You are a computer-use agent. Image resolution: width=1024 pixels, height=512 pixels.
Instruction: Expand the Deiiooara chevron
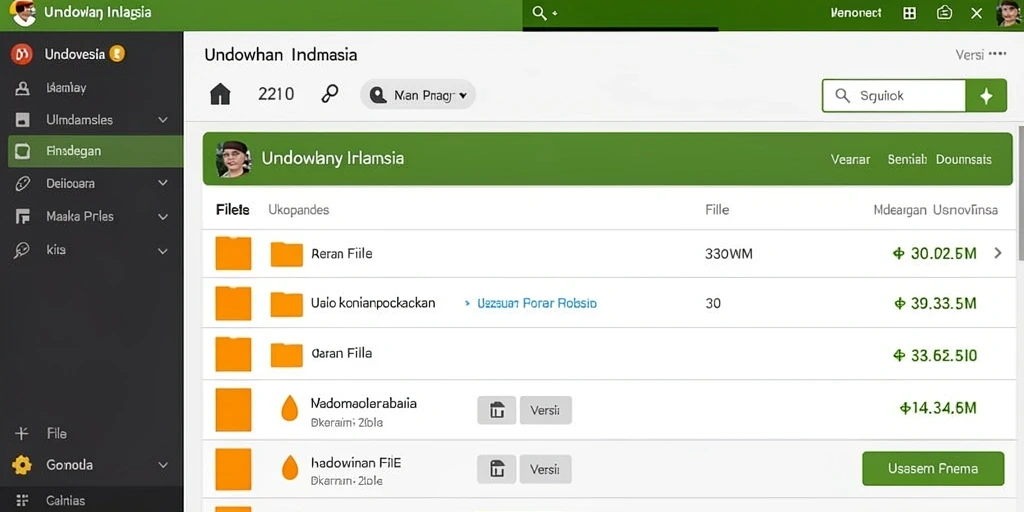163,184
